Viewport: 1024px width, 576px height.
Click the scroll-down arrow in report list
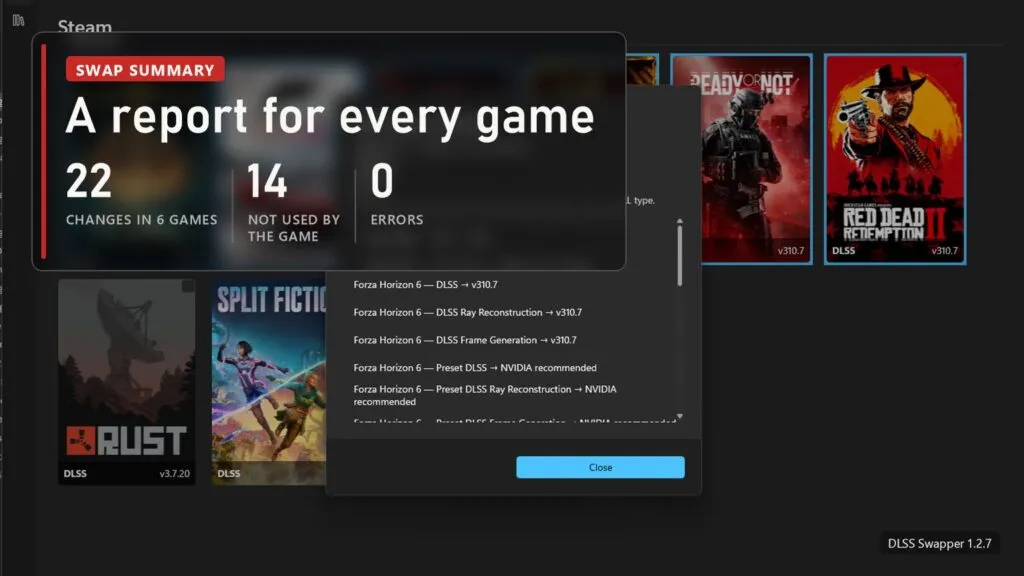pyautogui.click(x=680, y=416)
